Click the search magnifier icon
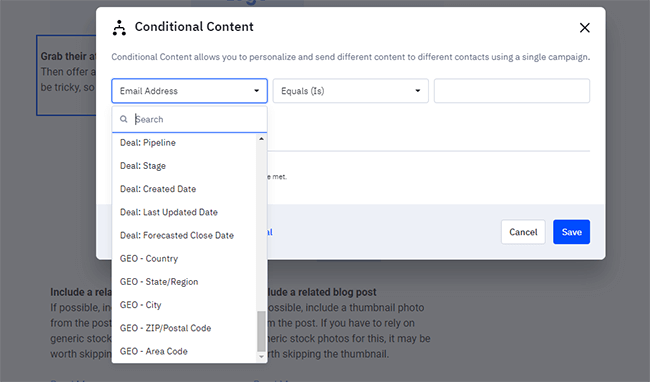The image size is (650, 382). point(124,119)
